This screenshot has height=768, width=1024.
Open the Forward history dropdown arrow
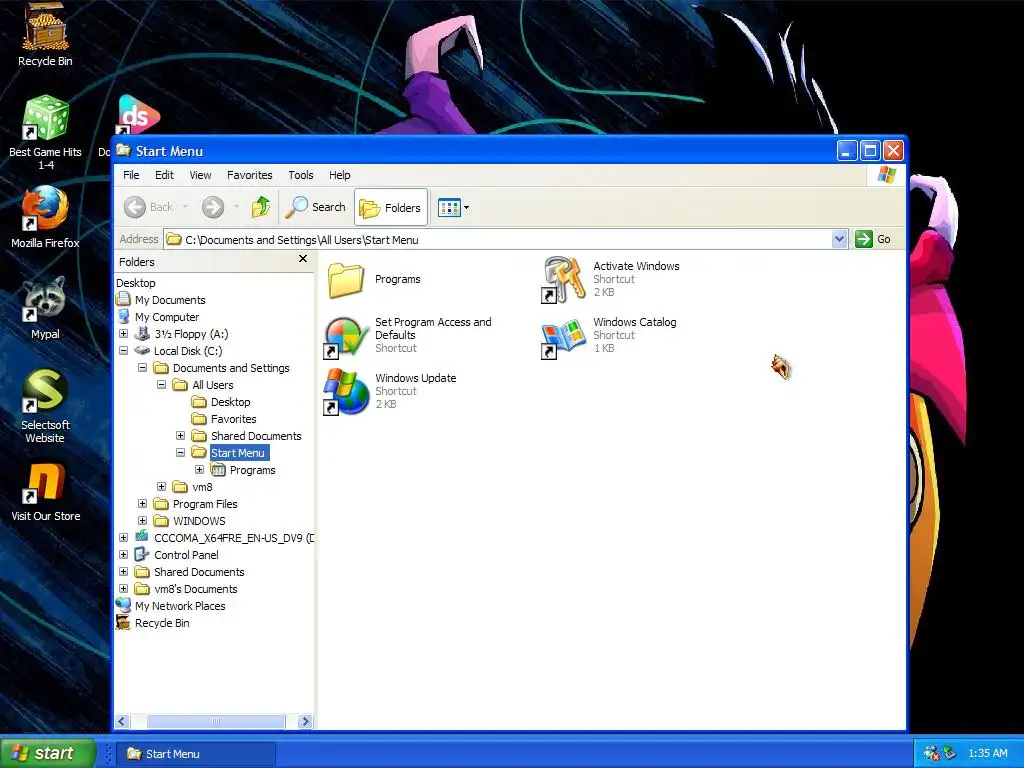(x=236, y=207)
